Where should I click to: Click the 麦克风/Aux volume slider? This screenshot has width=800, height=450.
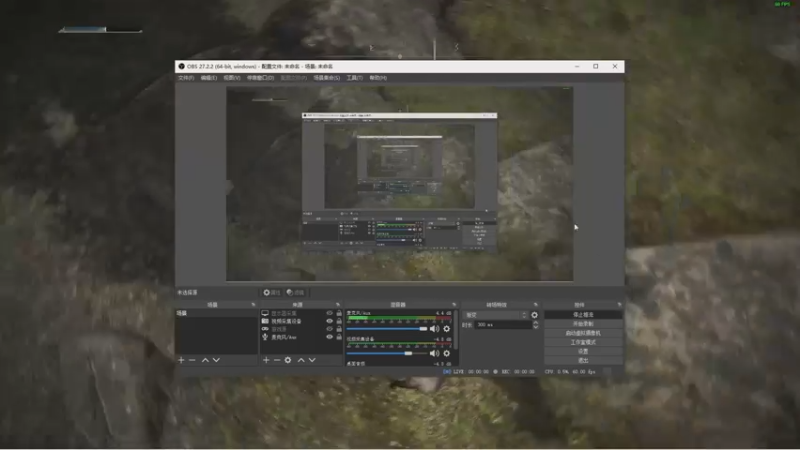(x=387, y=329)
